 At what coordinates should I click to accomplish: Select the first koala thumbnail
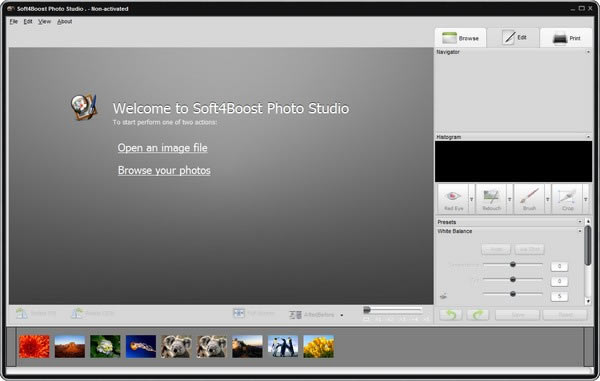click(x=176, y=347)
